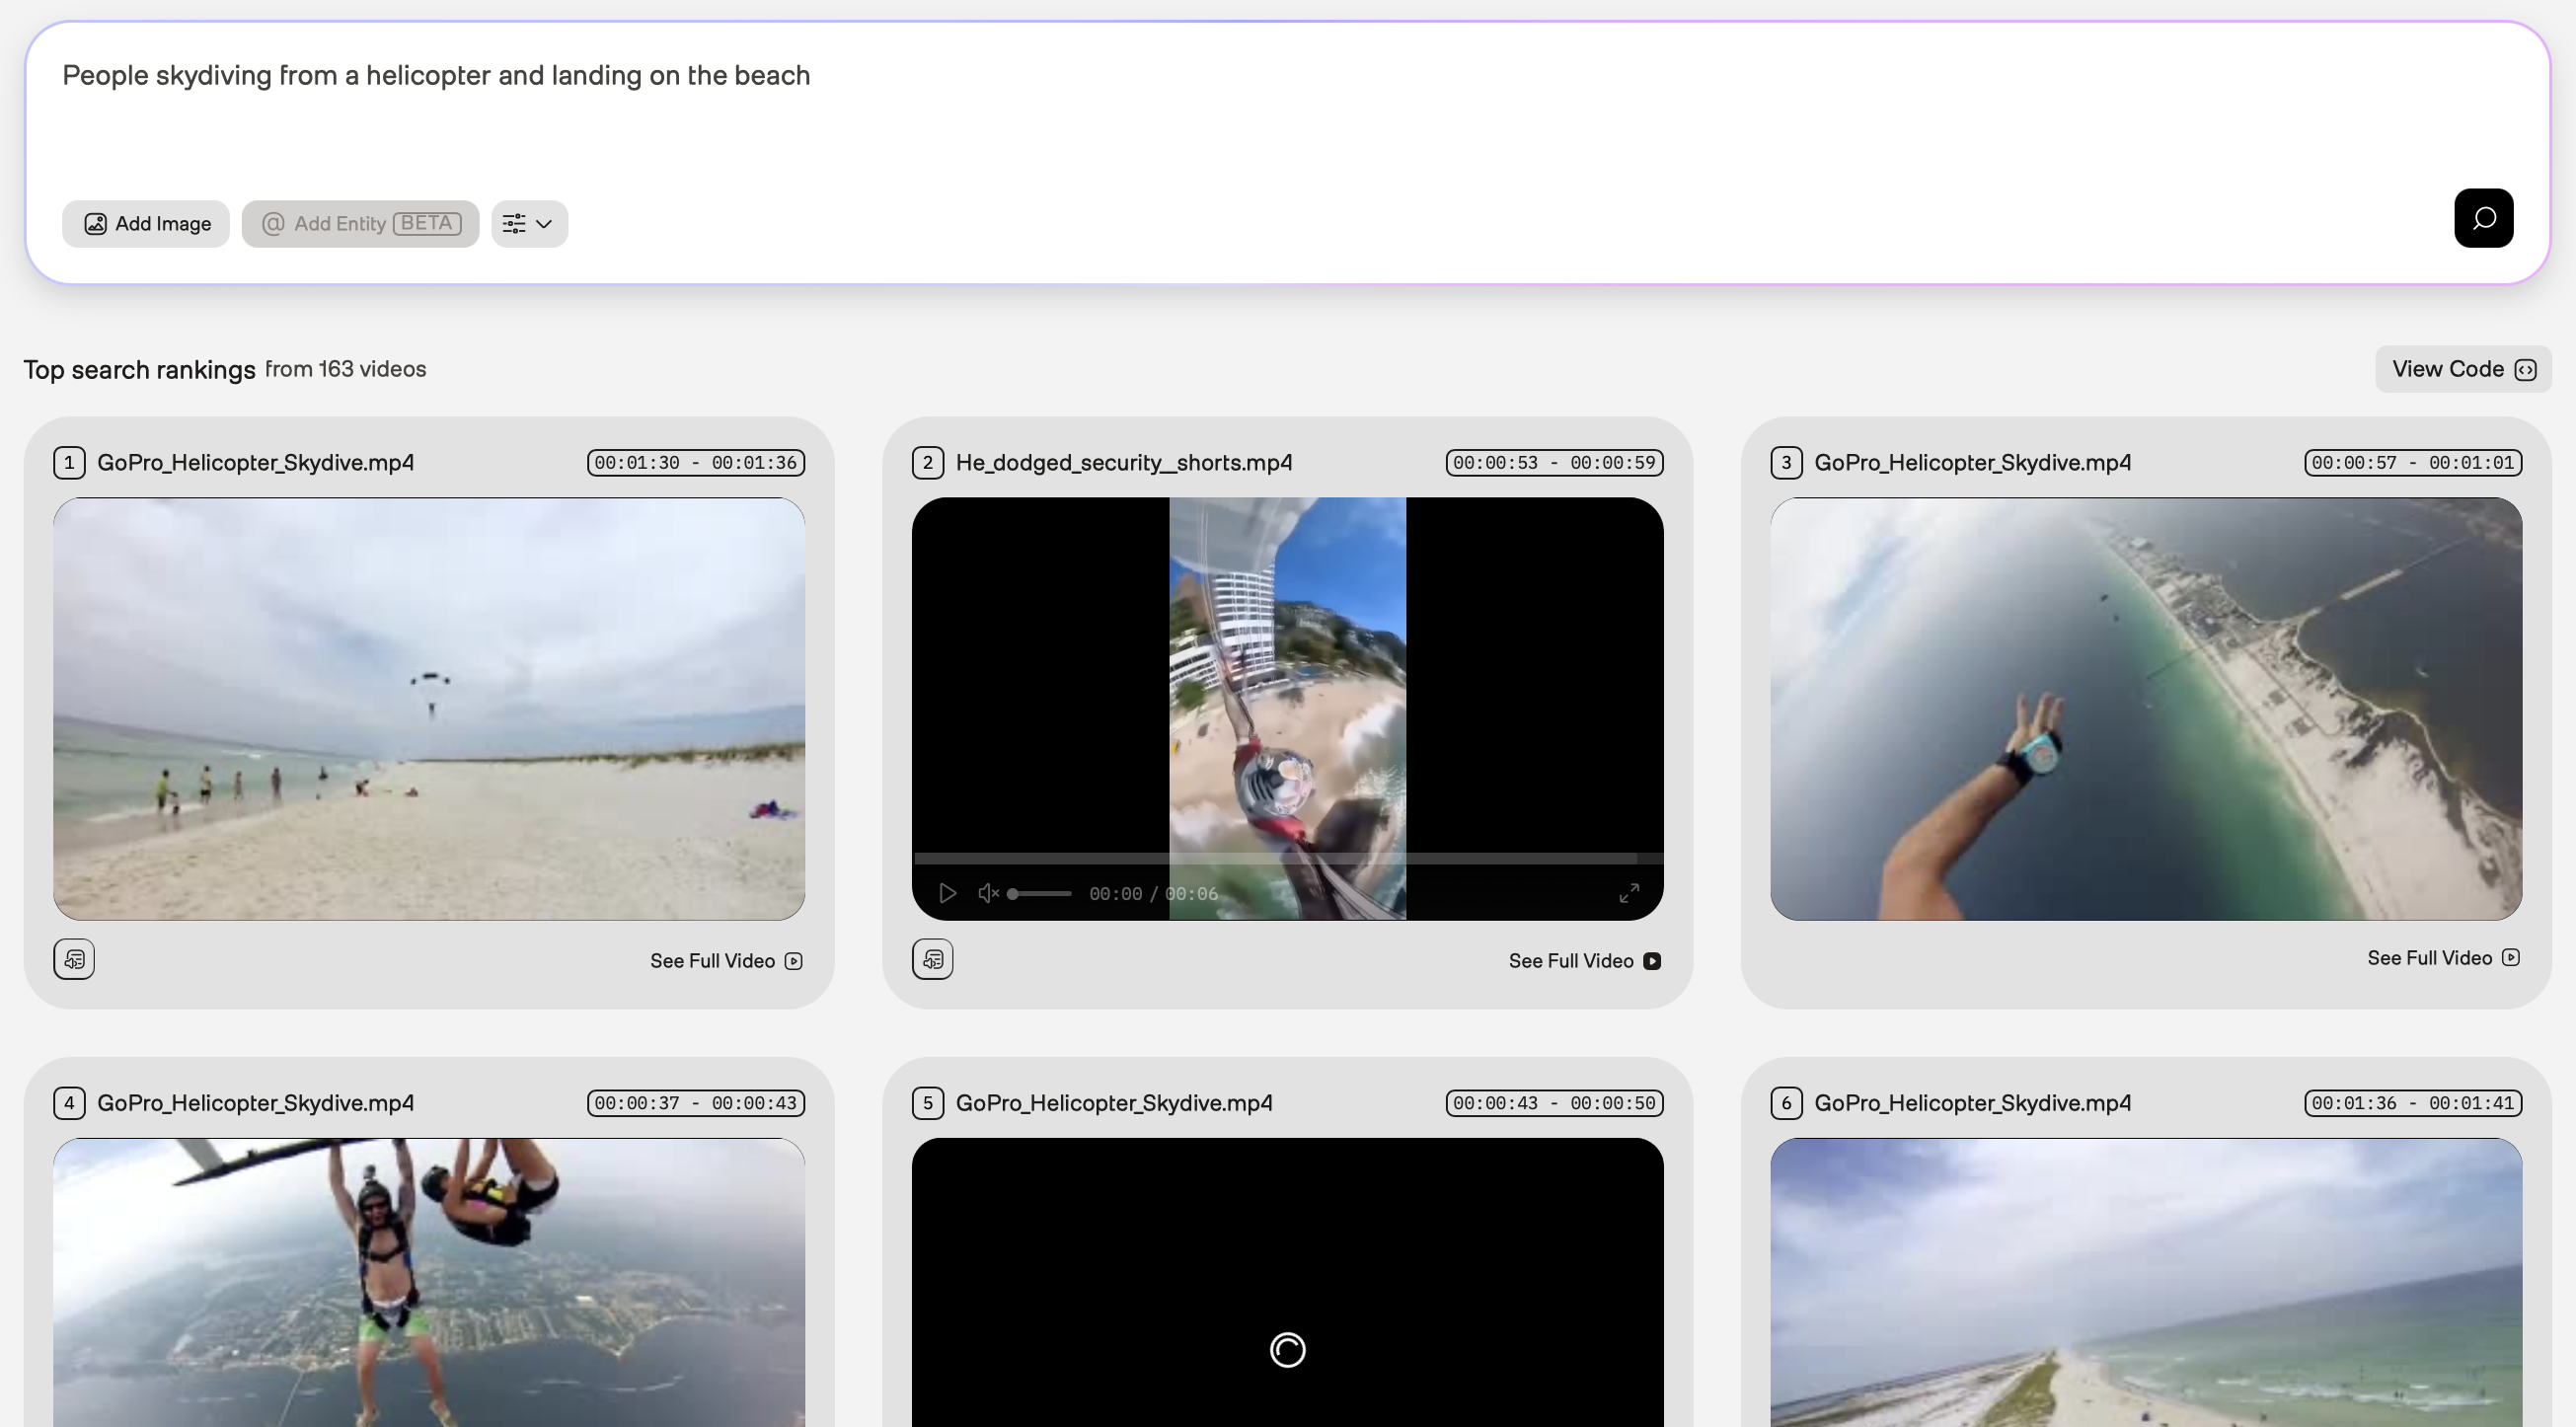
Task: Click the black search submit button
Action: tap(2483, 218)
